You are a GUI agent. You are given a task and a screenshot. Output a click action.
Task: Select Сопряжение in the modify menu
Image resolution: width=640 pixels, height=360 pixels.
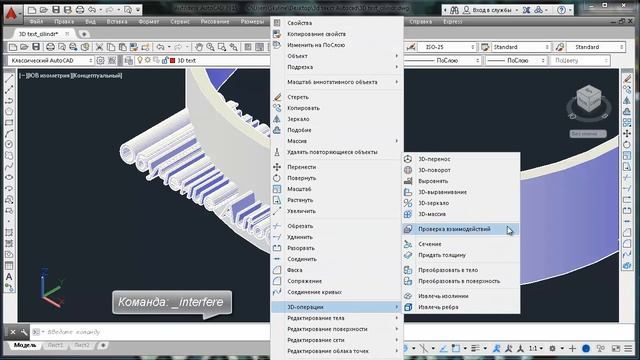click(337, 281)
